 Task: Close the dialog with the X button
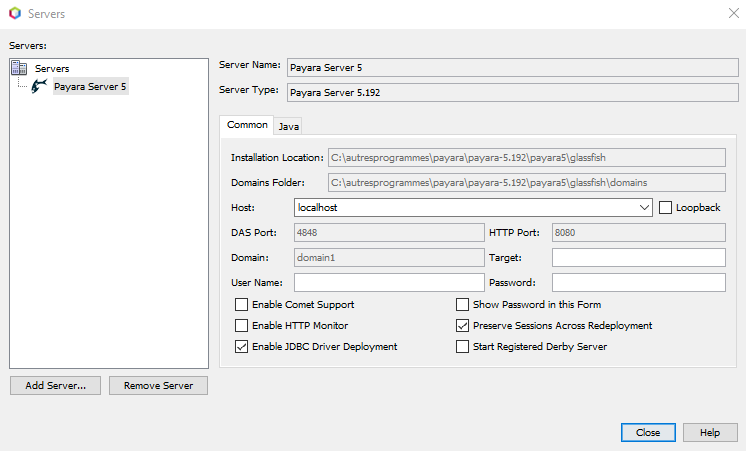coord(734,13)
